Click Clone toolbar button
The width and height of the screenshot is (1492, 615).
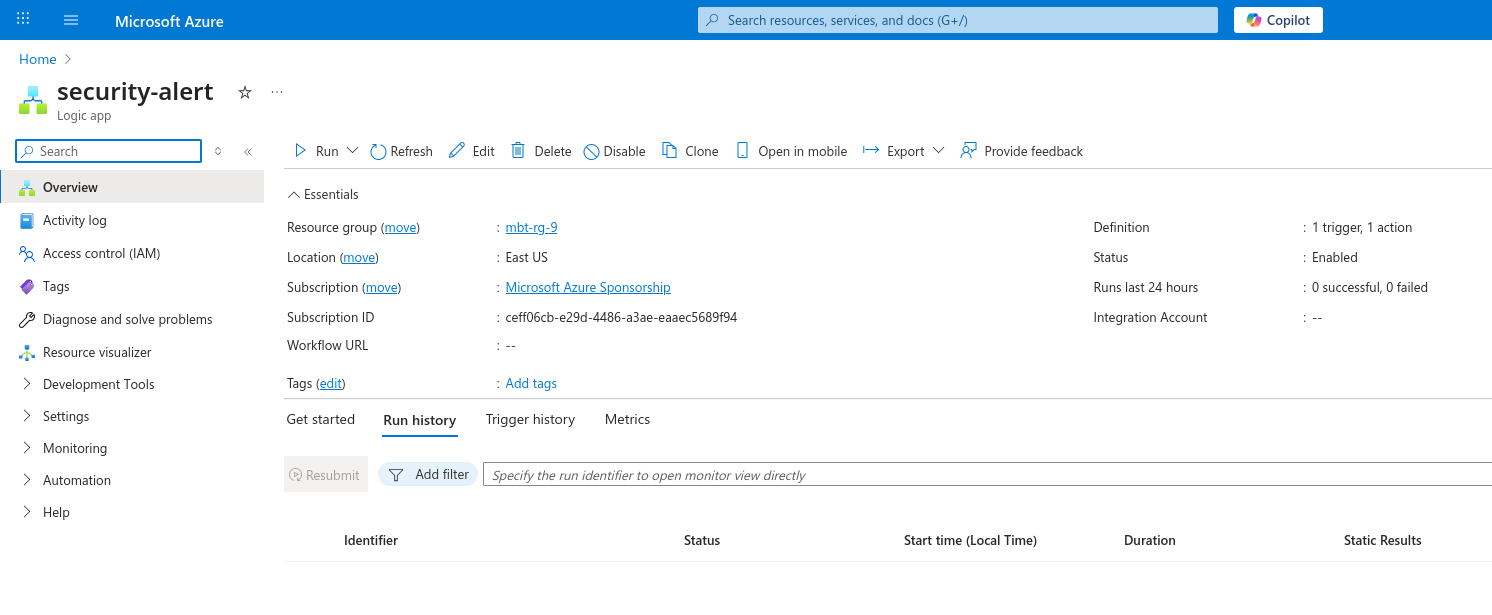691,151
